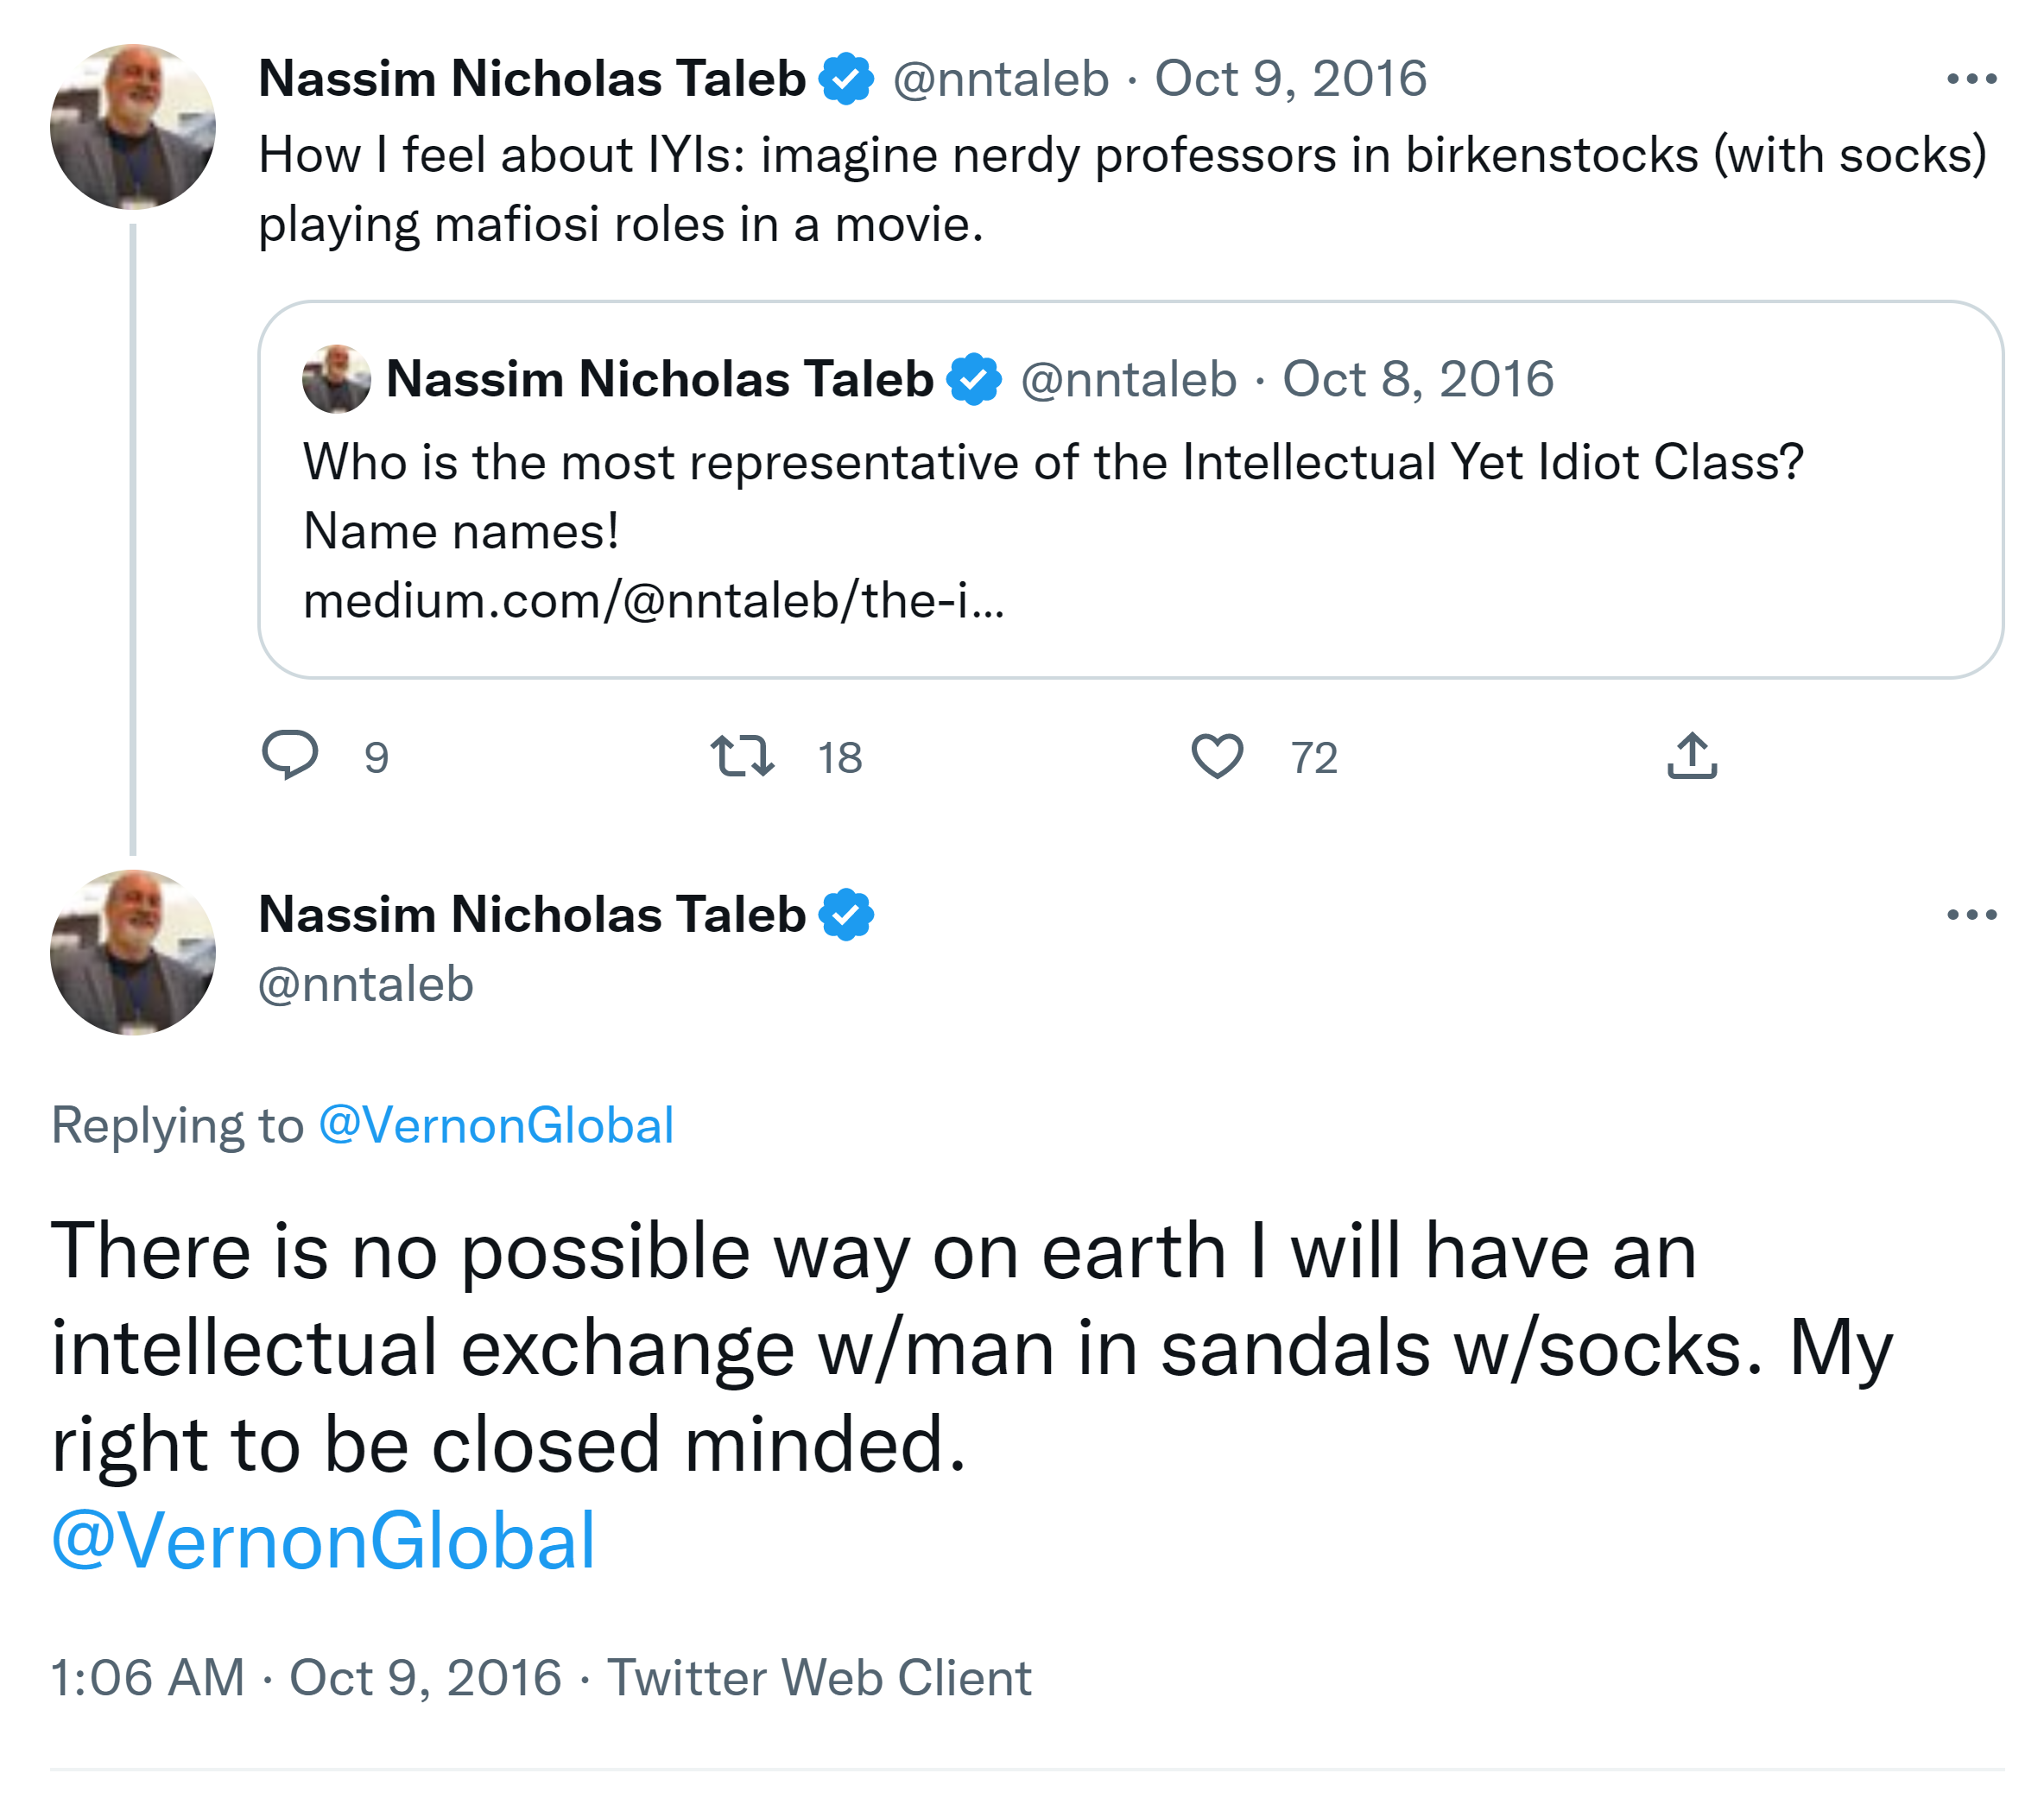Click the small avatar in the quoted tweet
The height and width of the screenshot is (1805, 2044).
coord(336,380)
